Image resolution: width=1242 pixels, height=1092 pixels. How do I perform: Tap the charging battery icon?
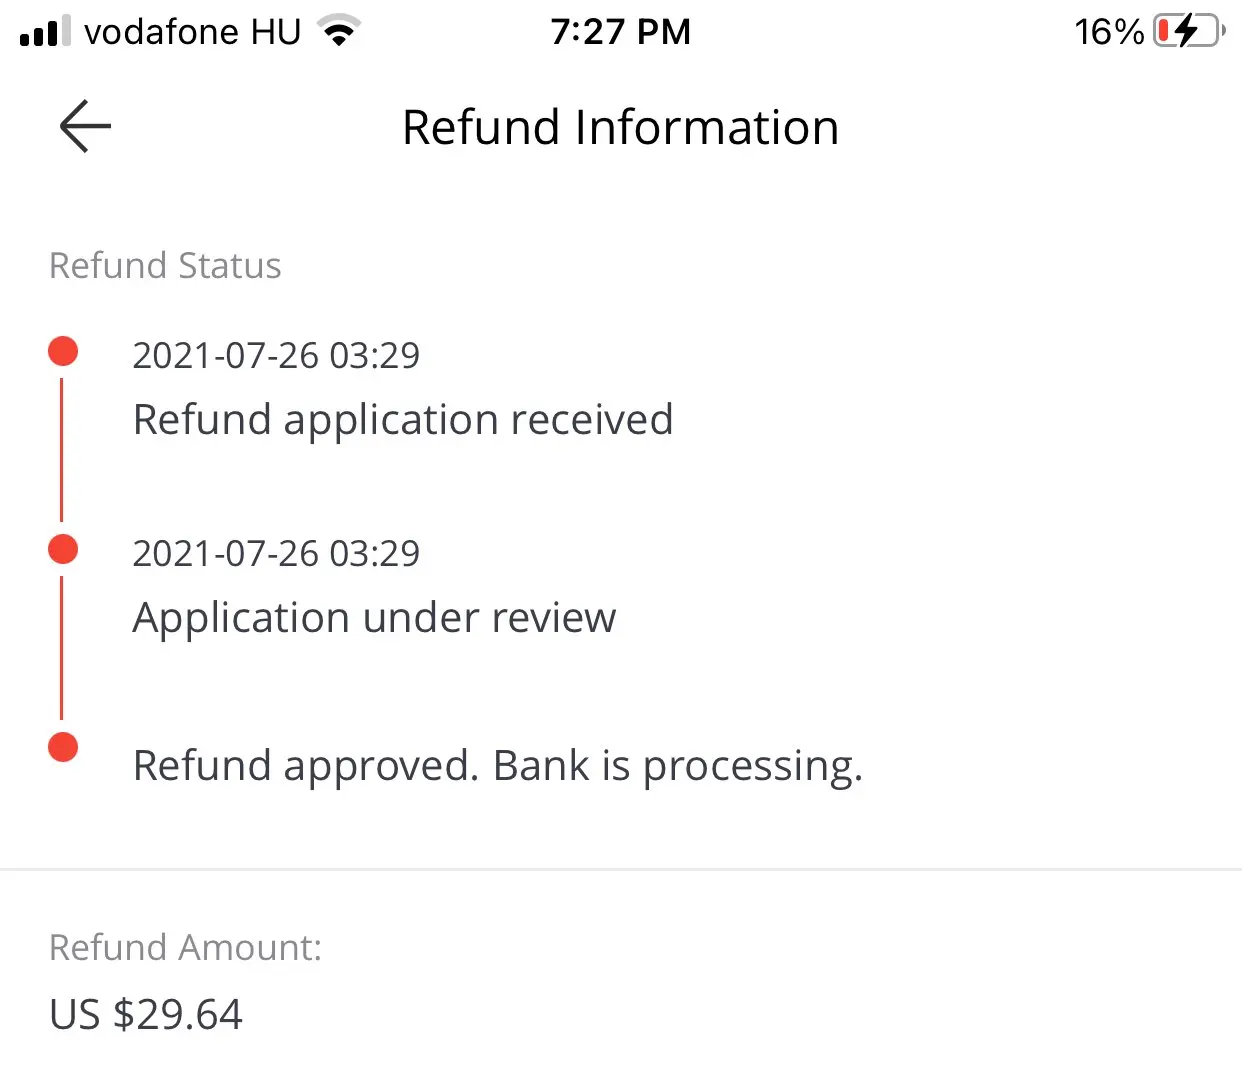click(1189, 32)
